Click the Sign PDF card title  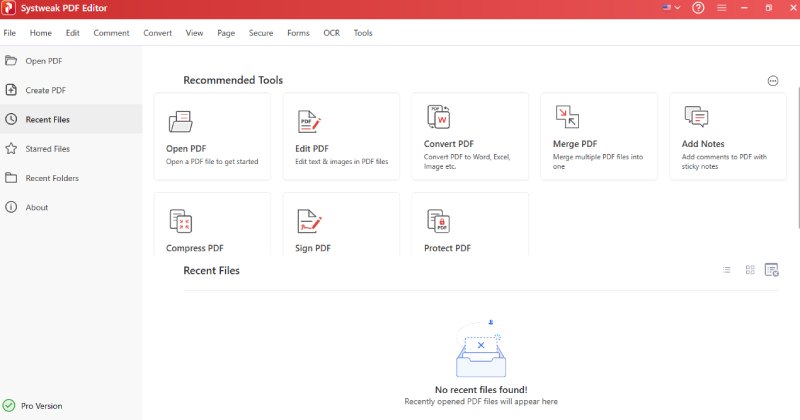pos(313,248)
